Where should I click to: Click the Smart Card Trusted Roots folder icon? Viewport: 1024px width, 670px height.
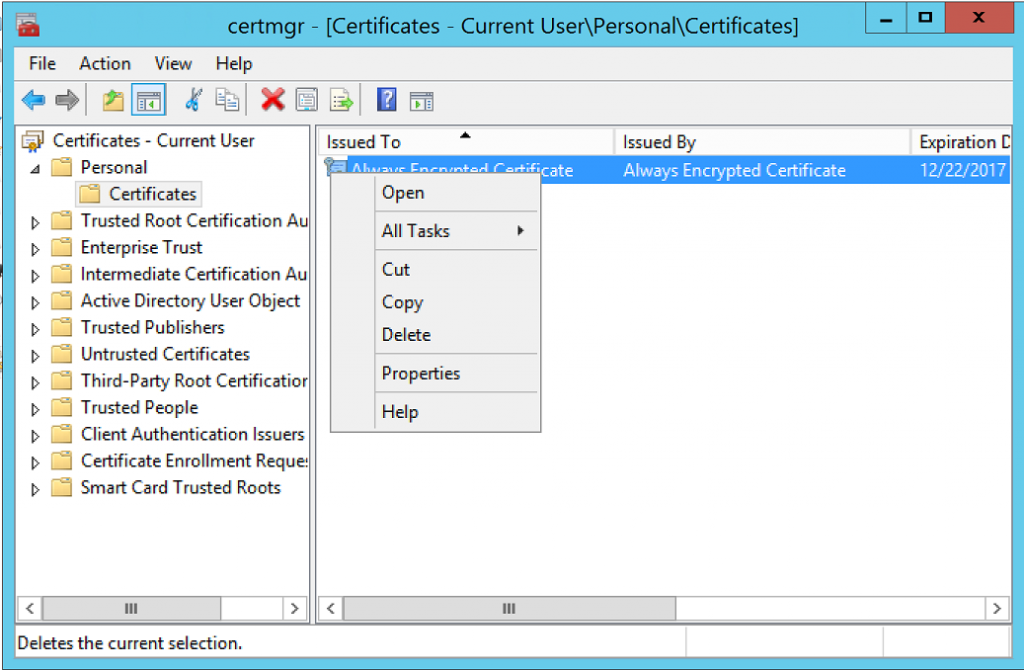point(61,487)
